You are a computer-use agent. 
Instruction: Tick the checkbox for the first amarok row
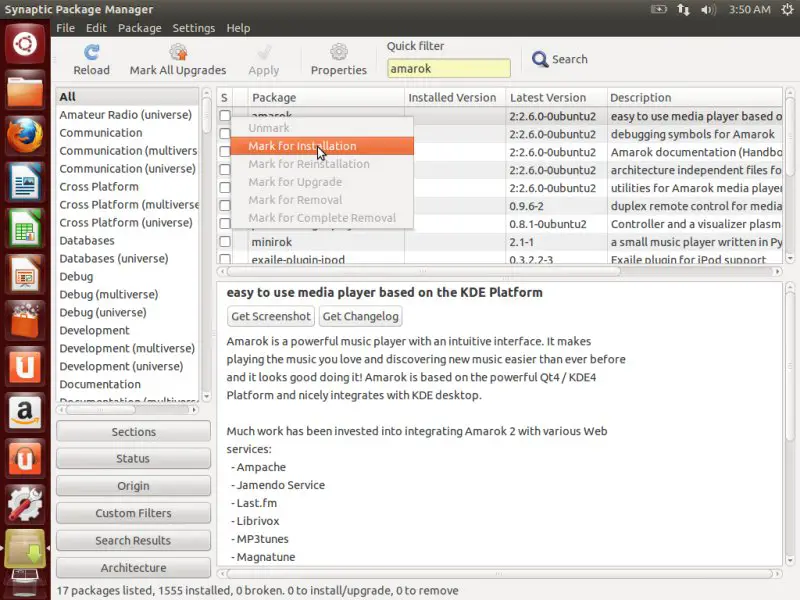pos(225,116)
